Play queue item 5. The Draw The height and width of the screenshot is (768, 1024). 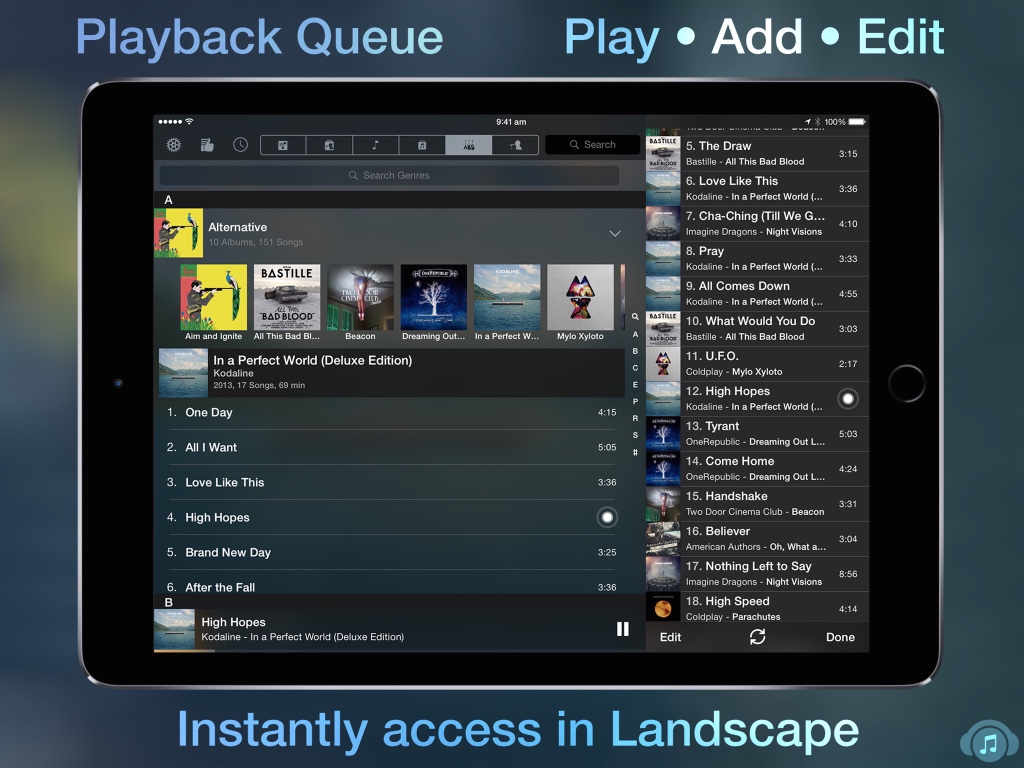click(x=758, y=154)
